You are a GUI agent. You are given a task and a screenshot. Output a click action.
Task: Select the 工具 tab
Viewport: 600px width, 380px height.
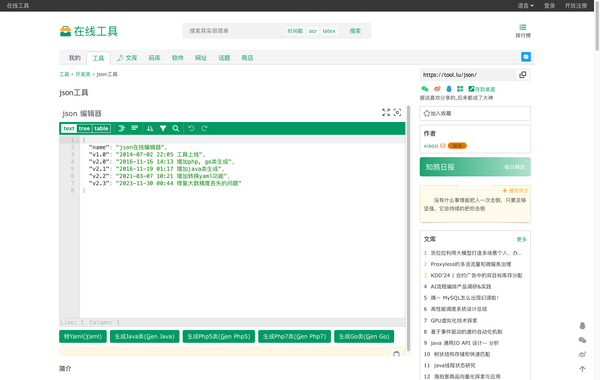click(x=98, y=58)
